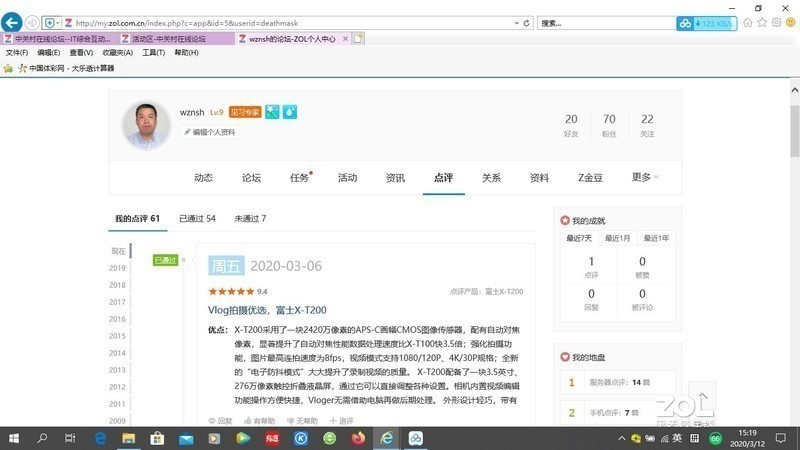Select the Z金豆 navigation tab
The height and width of the screenshot is (450, 800).
tap(590, 178)
